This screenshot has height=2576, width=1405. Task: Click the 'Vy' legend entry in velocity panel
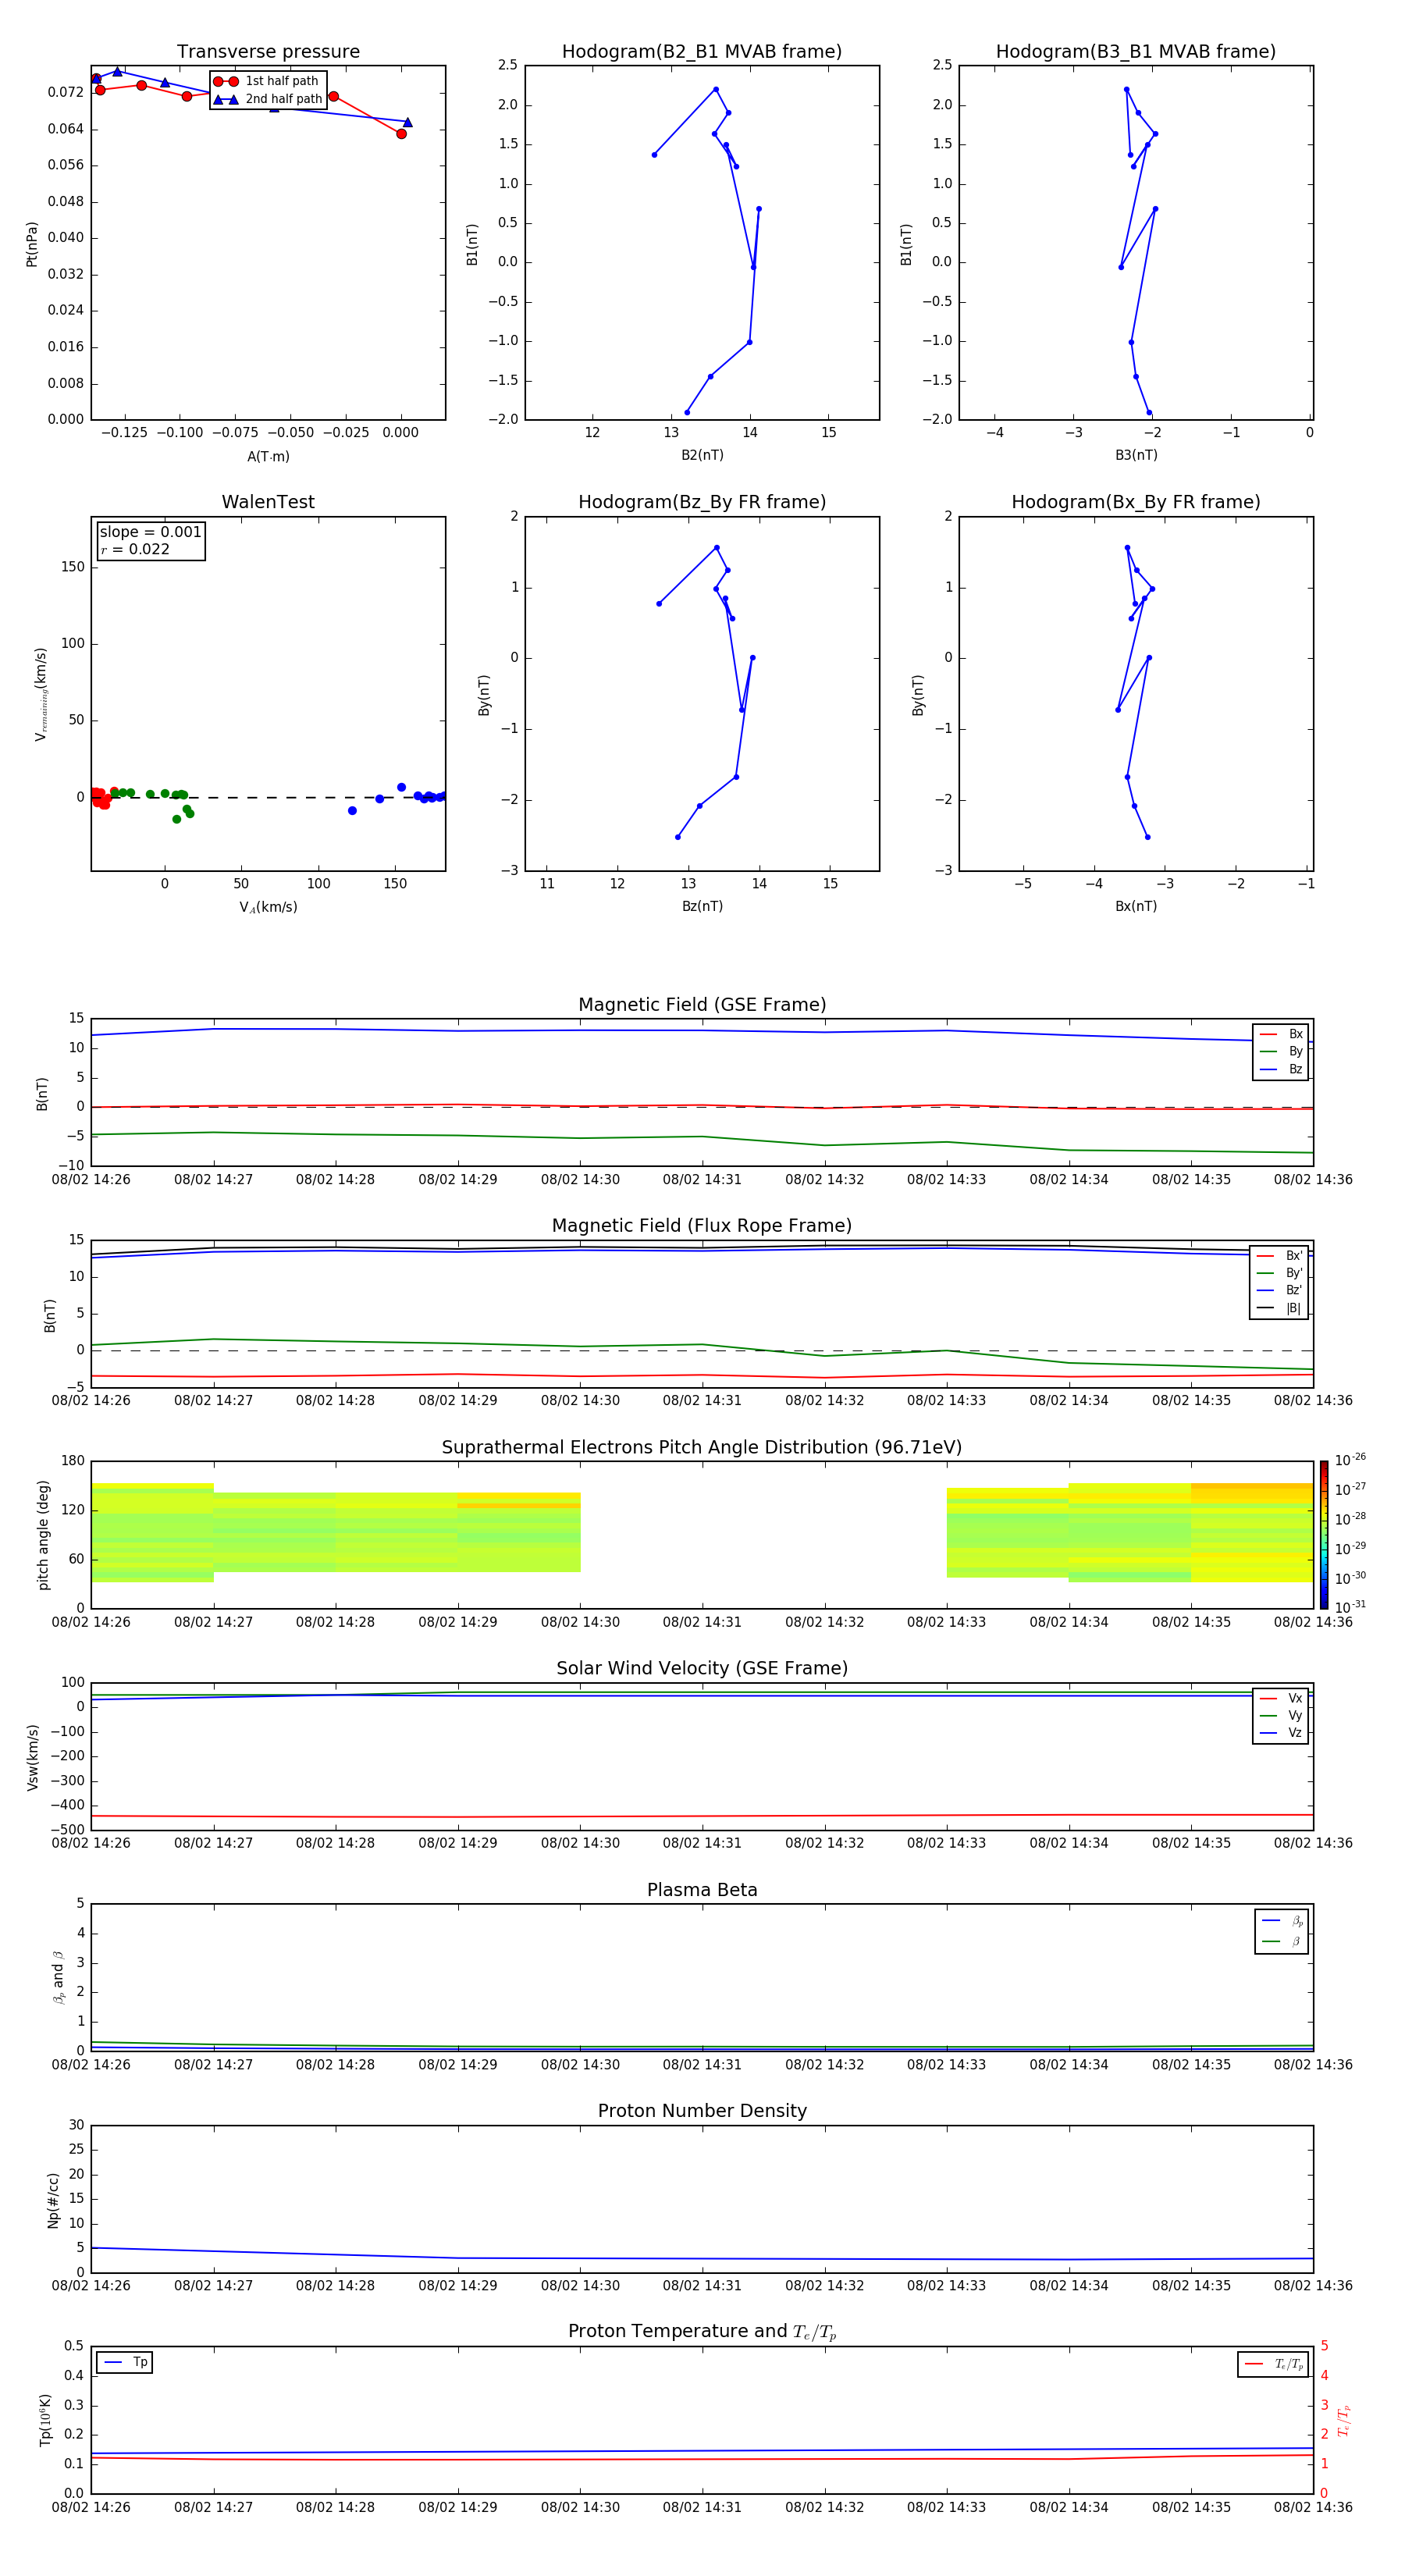pos(1281,1715)
